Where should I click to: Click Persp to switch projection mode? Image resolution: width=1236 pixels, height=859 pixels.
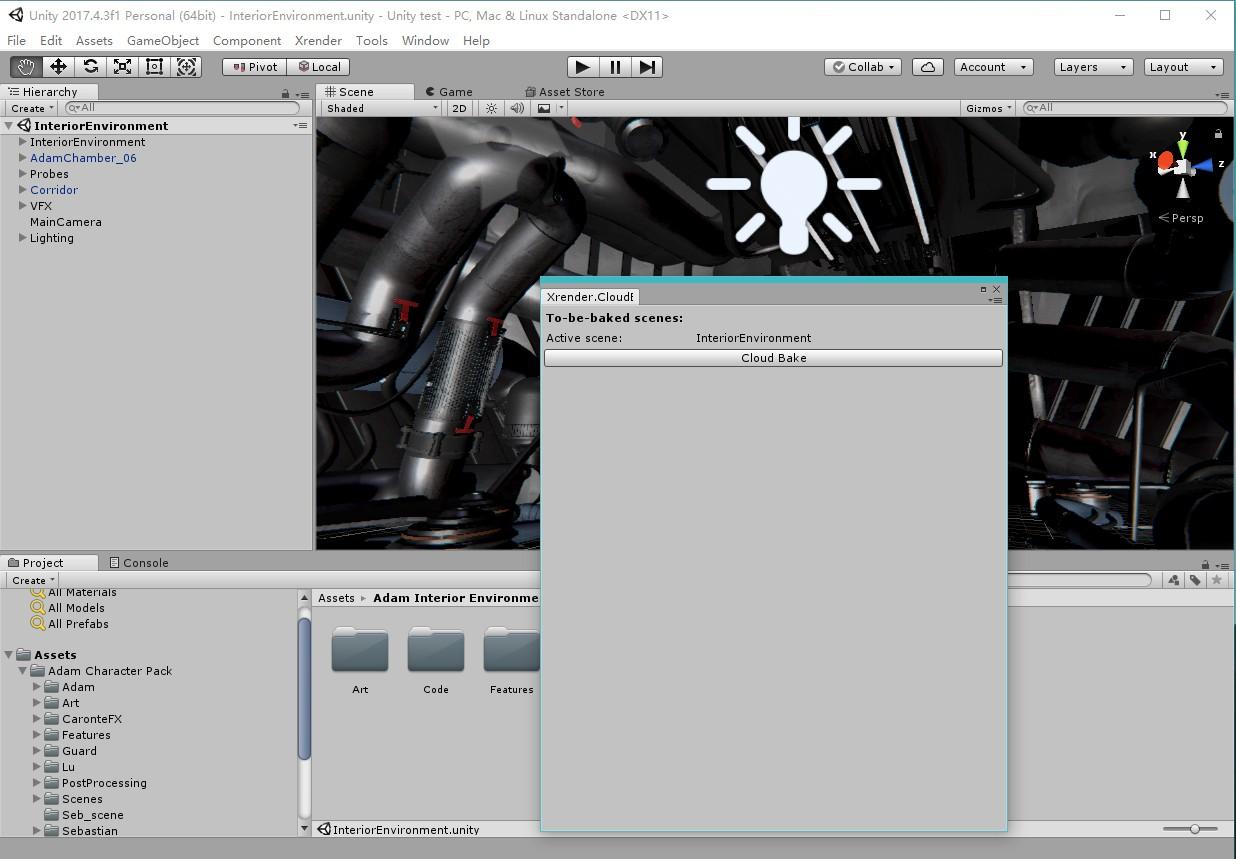click(1186, 217)
